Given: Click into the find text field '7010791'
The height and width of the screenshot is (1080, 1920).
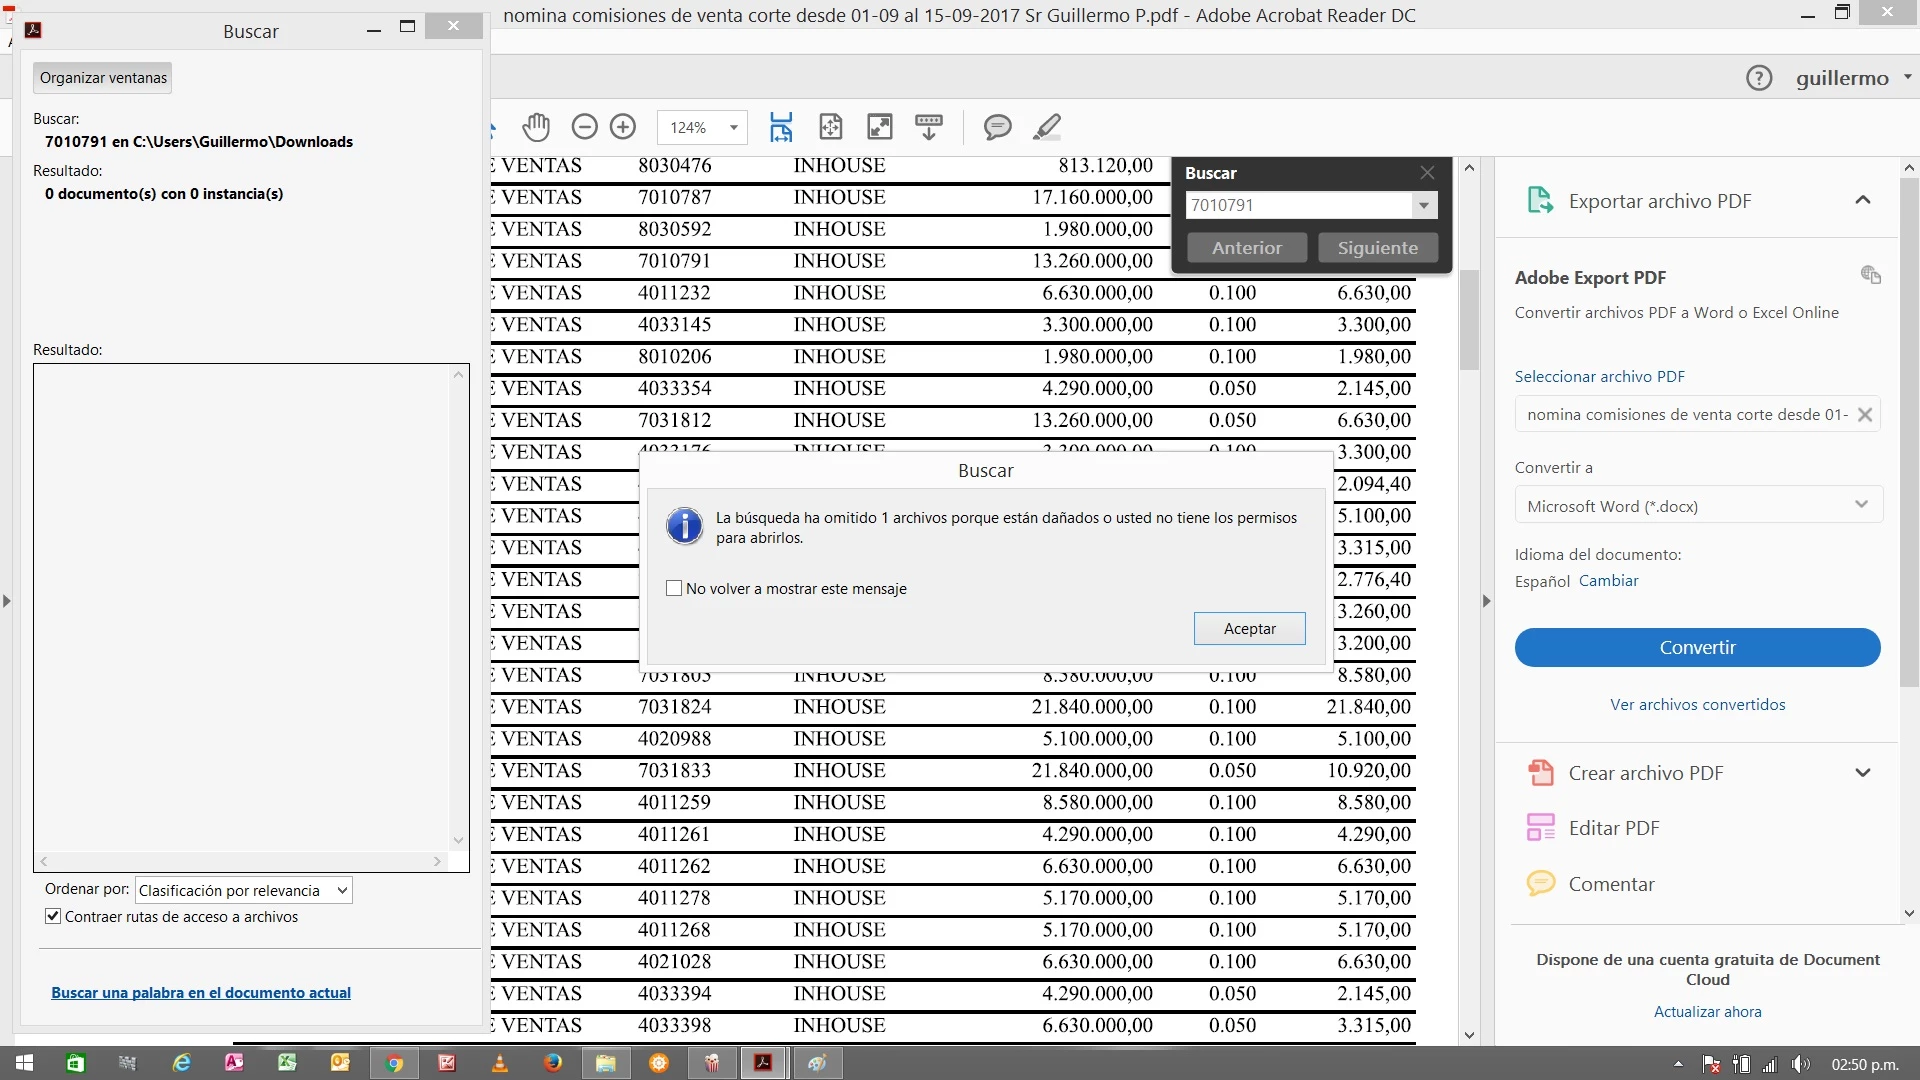Looking at the screenshot, I should click(1298, 205).
